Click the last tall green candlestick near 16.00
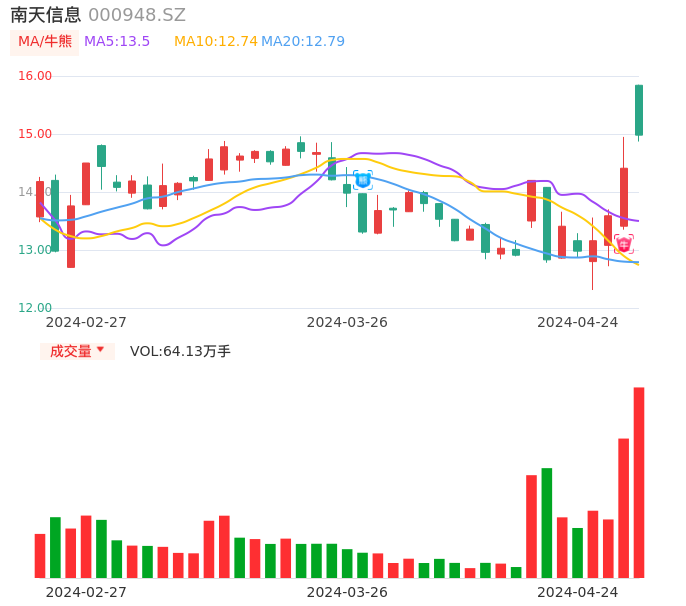The width and height of the screenshot is (686, 606). 639,110
